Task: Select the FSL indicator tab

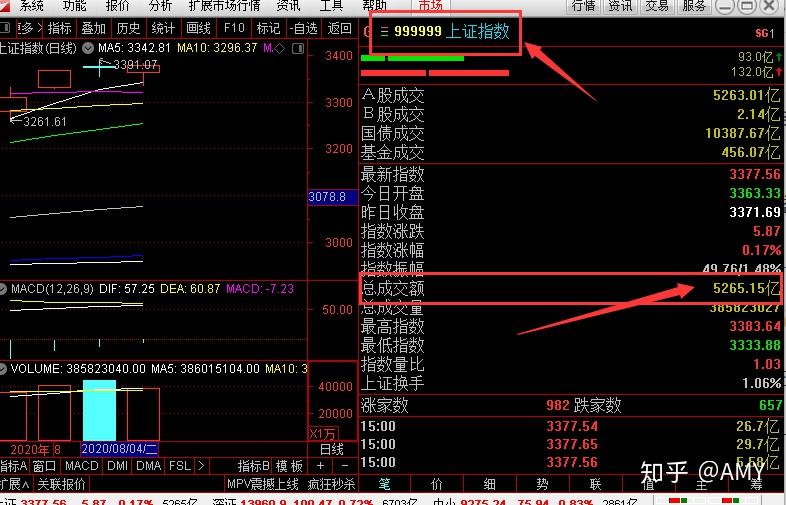Action: pos(180,466)
